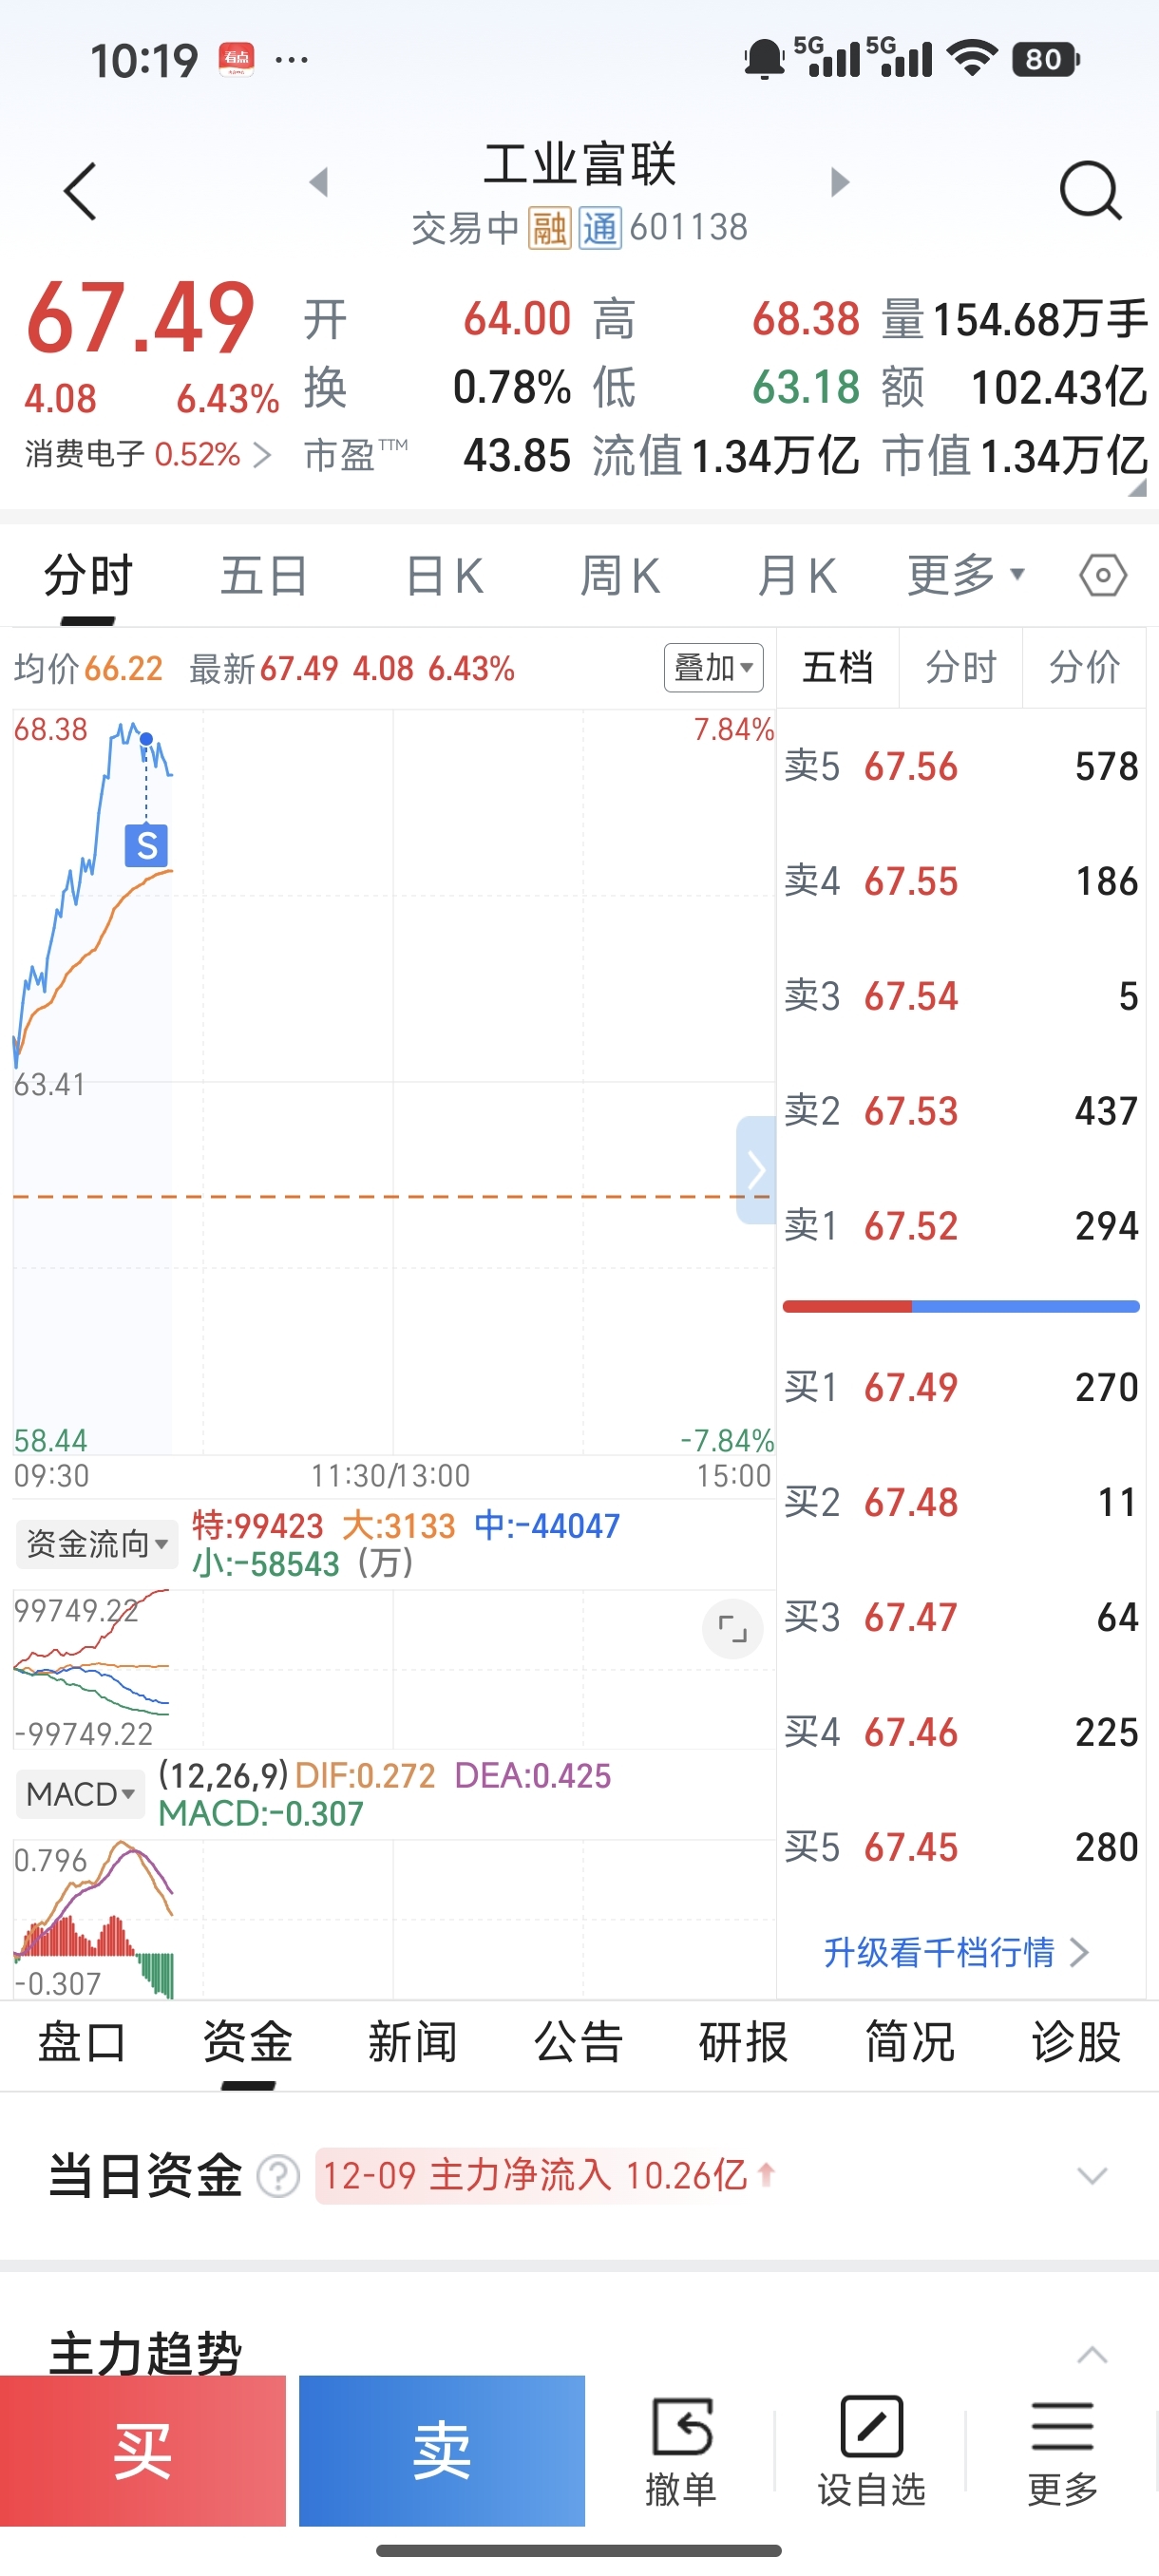Select 卖3 price 67.54 row
1159x2576 pixels.
(x=961, y=997)
